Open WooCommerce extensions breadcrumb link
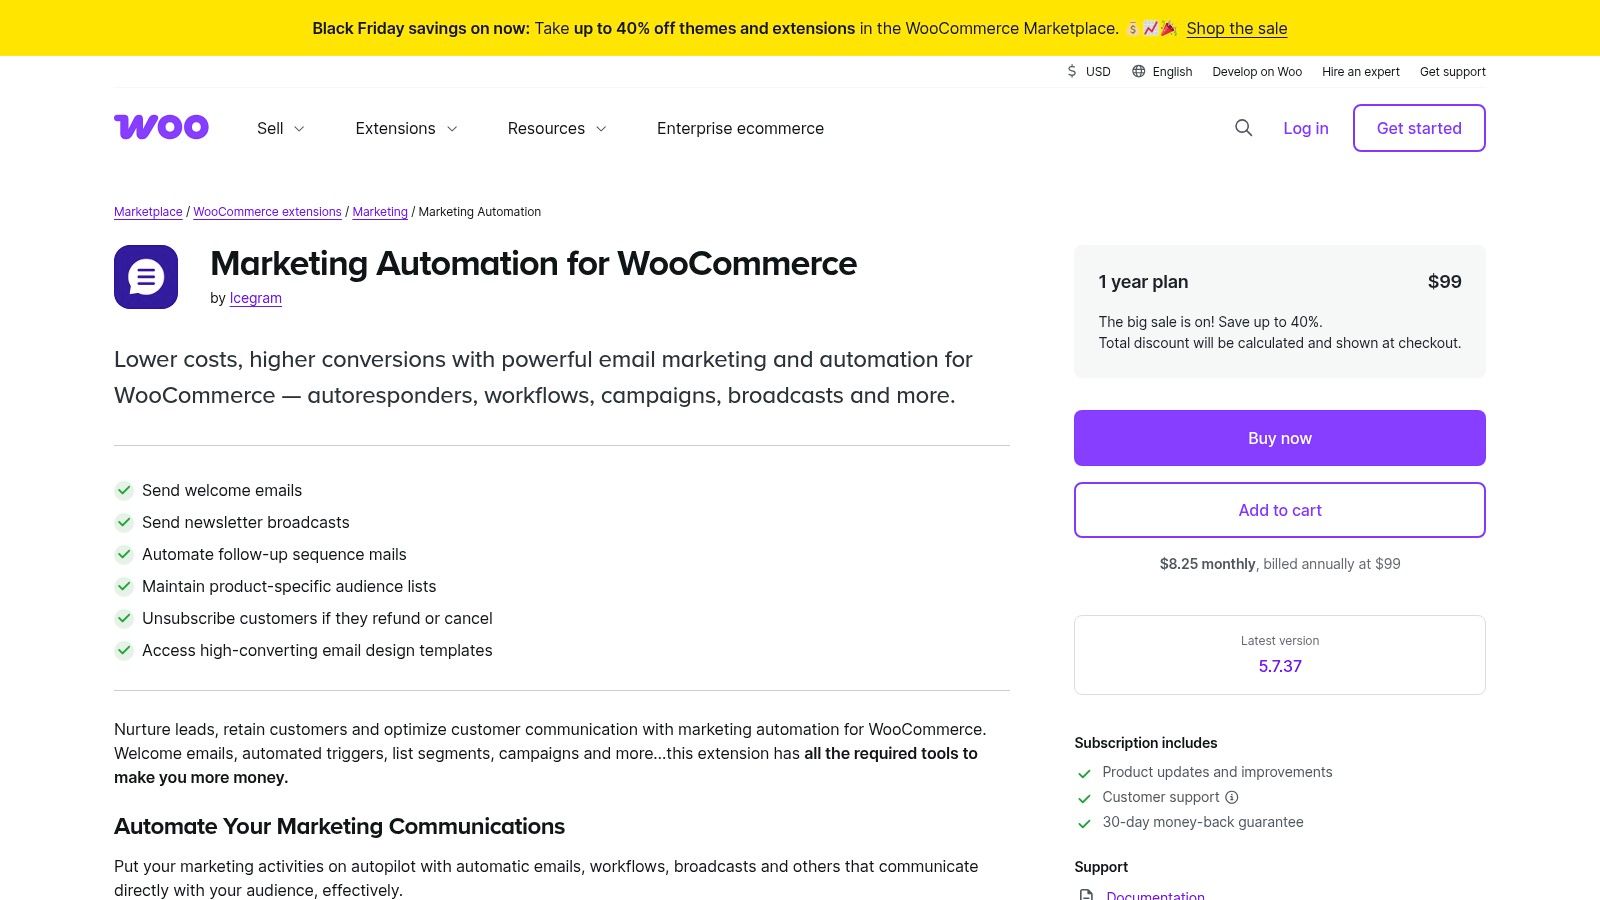This screenshot has height=900, width=1600. (267, 212)
